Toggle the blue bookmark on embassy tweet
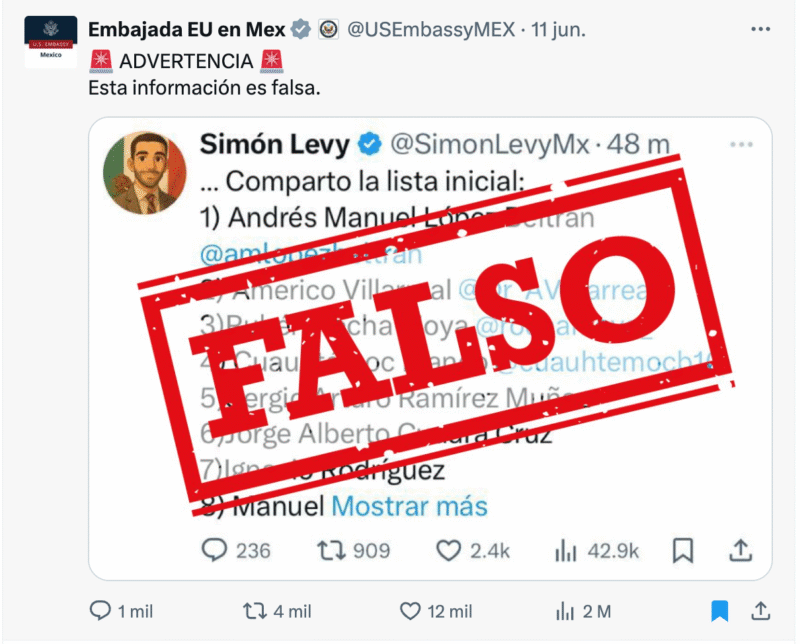 (719, 611)
